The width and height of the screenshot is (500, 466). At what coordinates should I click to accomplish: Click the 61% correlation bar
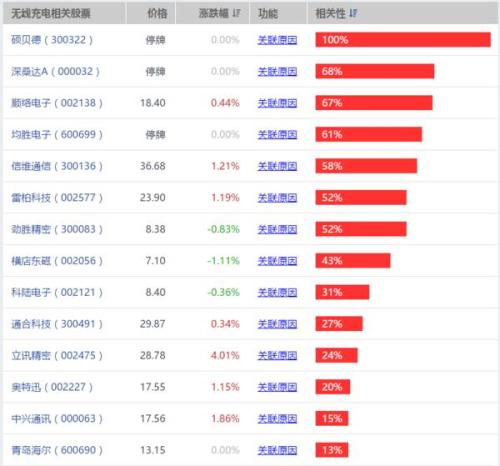369,135
